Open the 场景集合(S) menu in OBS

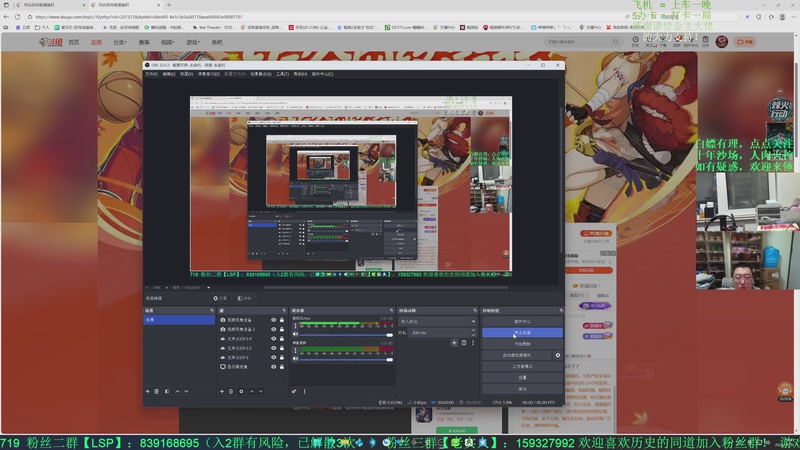(x=260, y=74)
